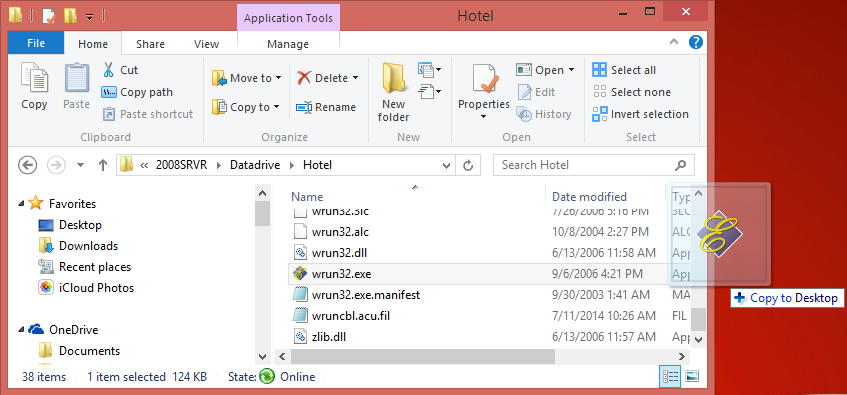Click the Quick Access new folder icon
The height and width of the screenshot is (395, 847).
(70, 16)
